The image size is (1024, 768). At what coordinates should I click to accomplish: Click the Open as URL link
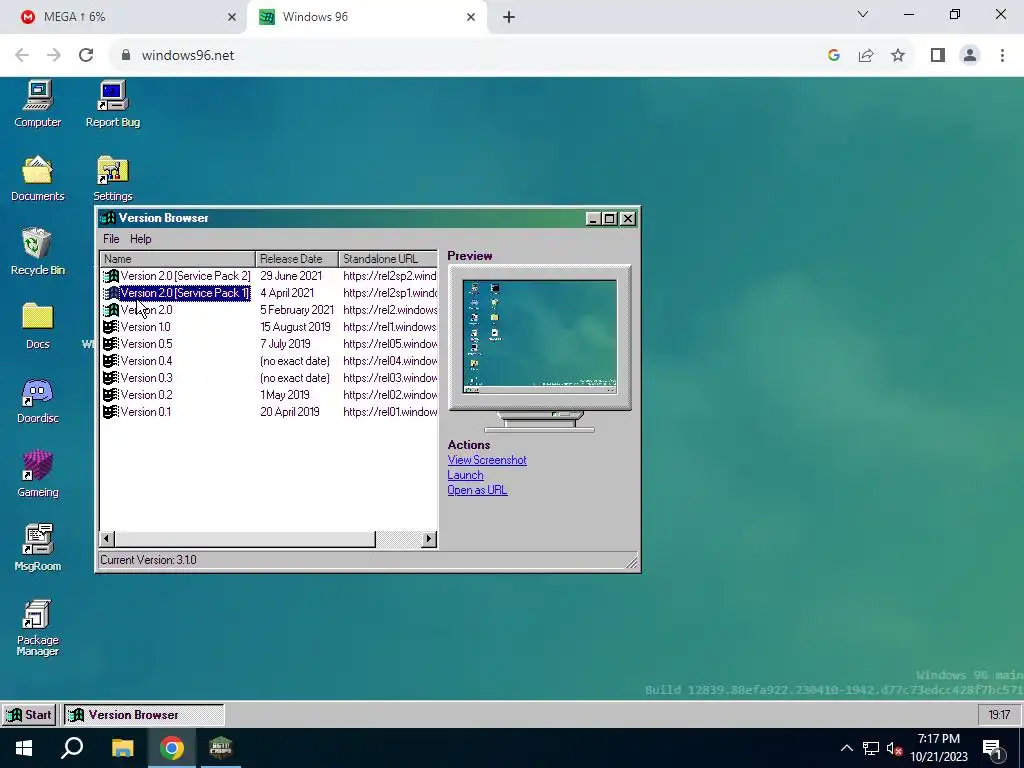pyautogui.click(x=477, y=490)
